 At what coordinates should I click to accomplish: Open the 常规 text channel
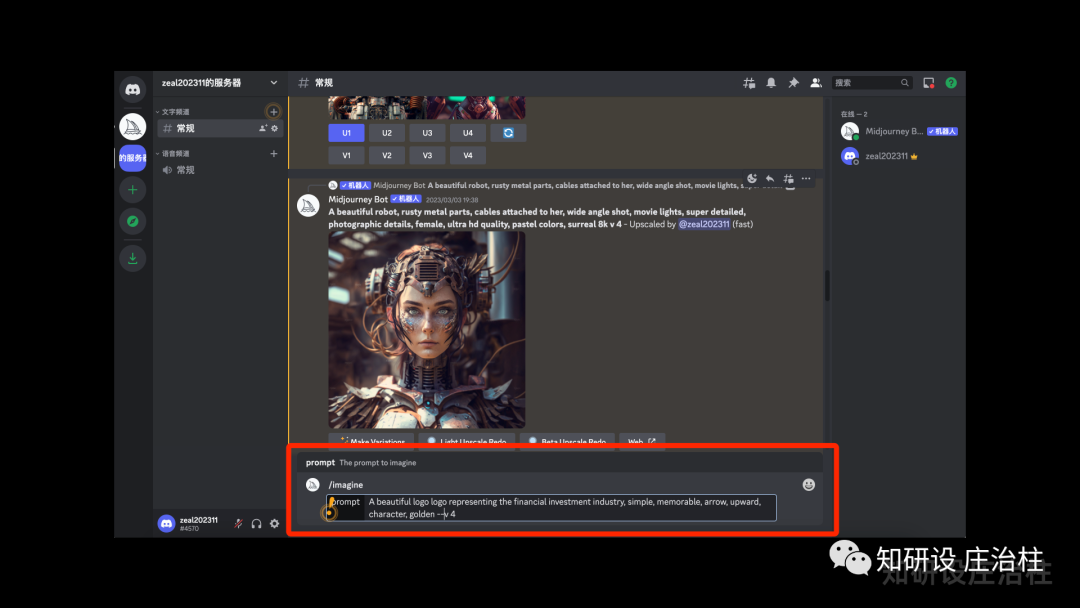coord(220,128)
